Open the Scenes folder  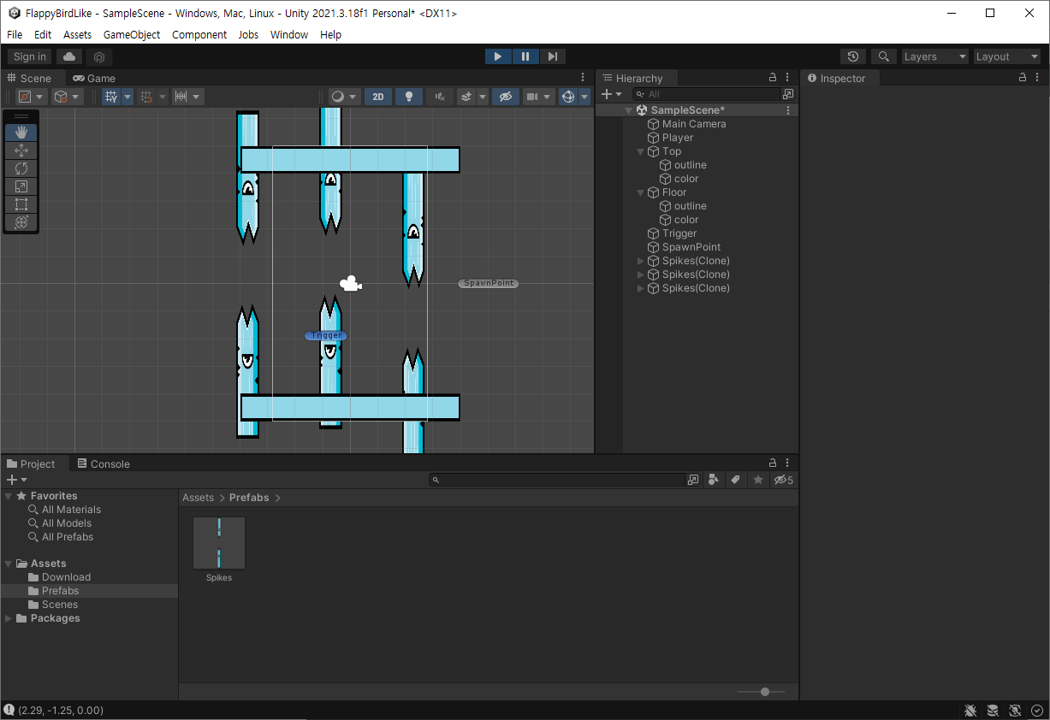60,604
